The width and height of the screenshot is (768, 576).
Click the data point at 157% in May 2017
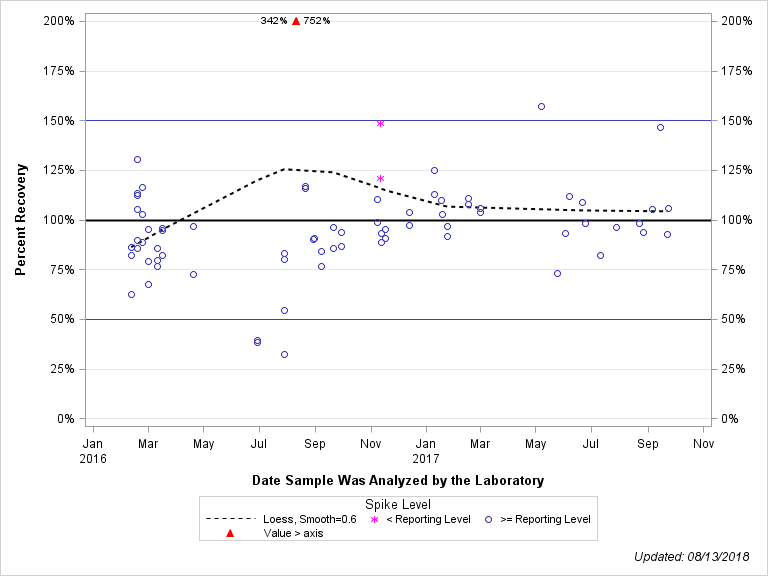pos(541,107)
